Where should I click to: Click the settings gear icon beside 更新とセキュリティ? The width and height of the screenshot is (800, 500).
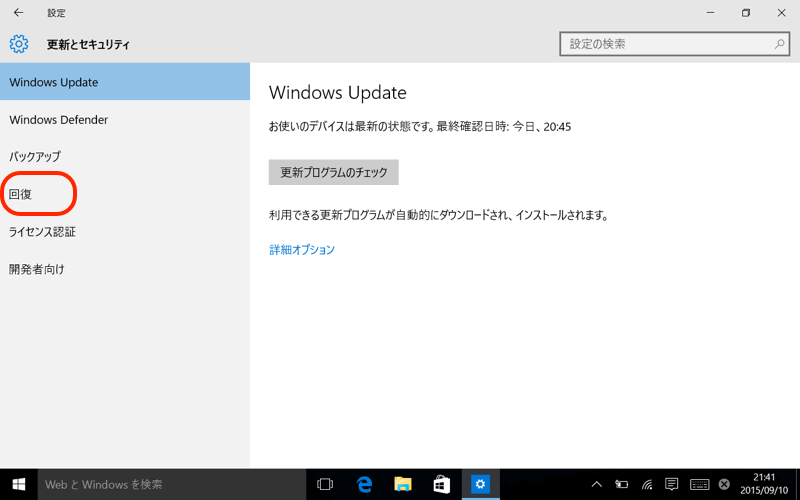19,44
